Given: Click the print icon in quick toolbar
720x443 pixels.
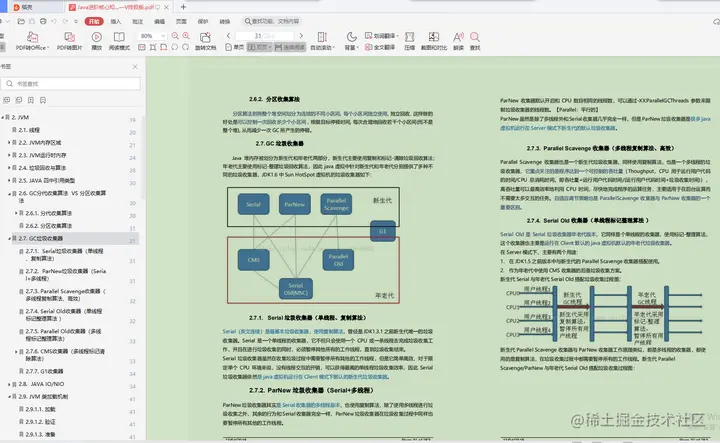Looking at the screenshot, I should click(43, 21).
